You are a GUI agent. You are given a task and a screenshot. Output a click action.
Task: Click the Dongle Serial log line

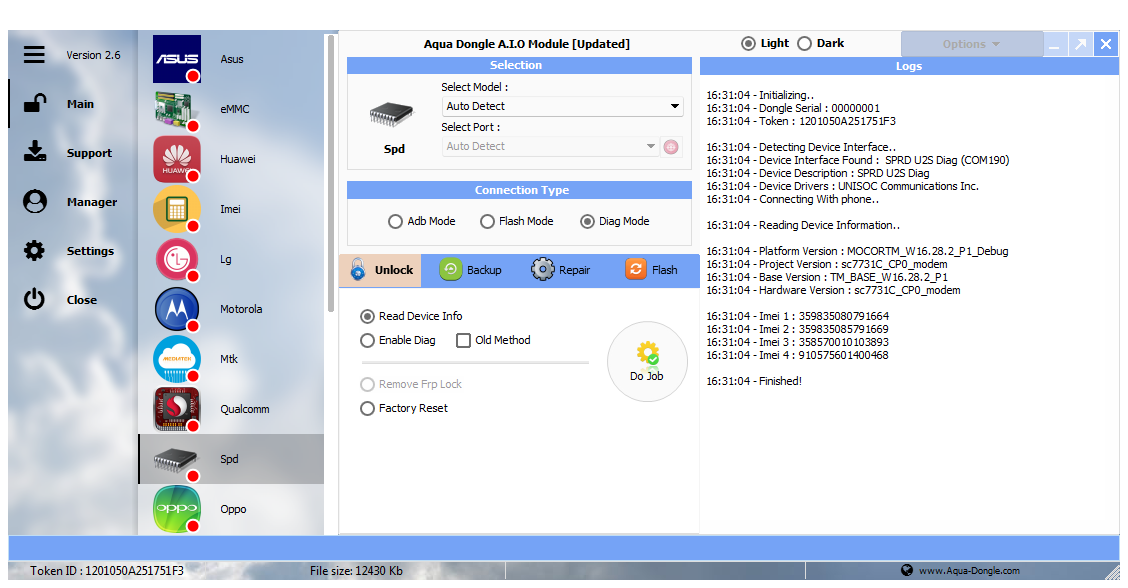[793, 108]
